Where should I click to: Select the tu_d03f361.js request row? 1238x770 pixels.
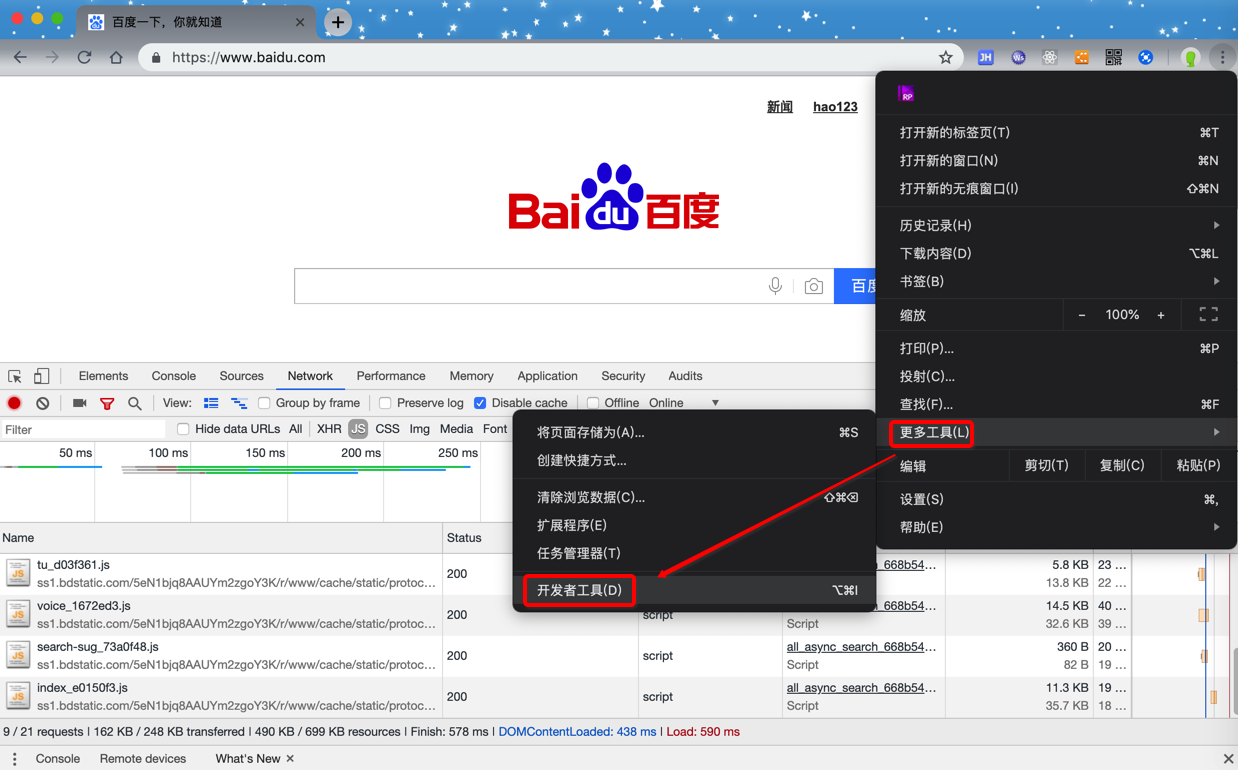[x=220, y=574]
